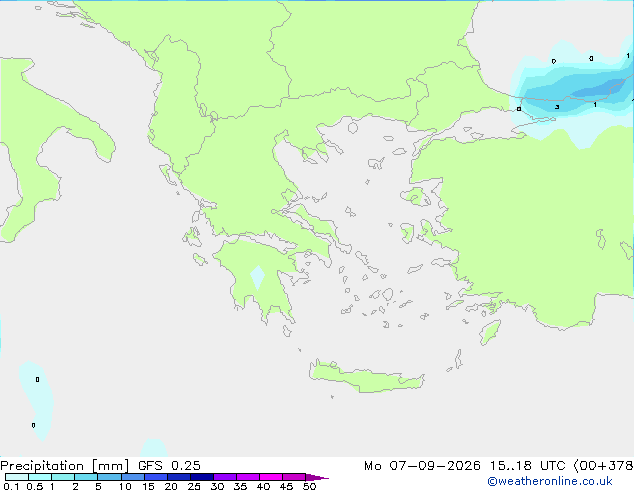The width and height of the screenshot is (634, 490).
Task: Click the "50" legend scale label
Action: (x=309, y=486)
